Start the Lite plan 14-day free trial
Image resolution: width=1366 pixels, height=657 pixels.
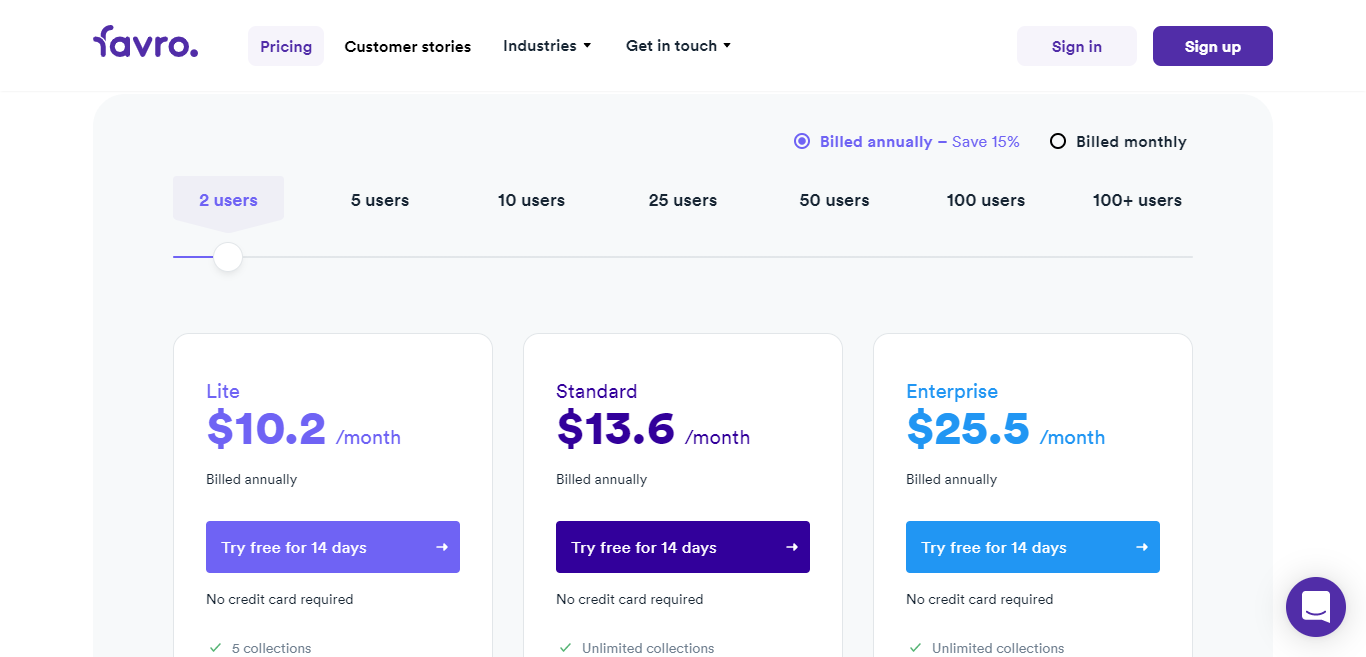[x=333, y=547]
